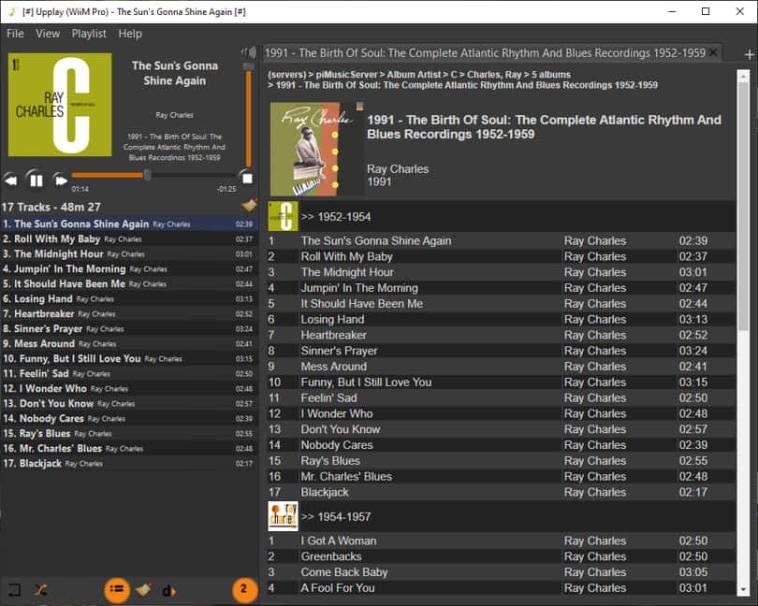Screen dimensions: 758x606
Task: Stop playback with the stop button
Action: point(247,178)
